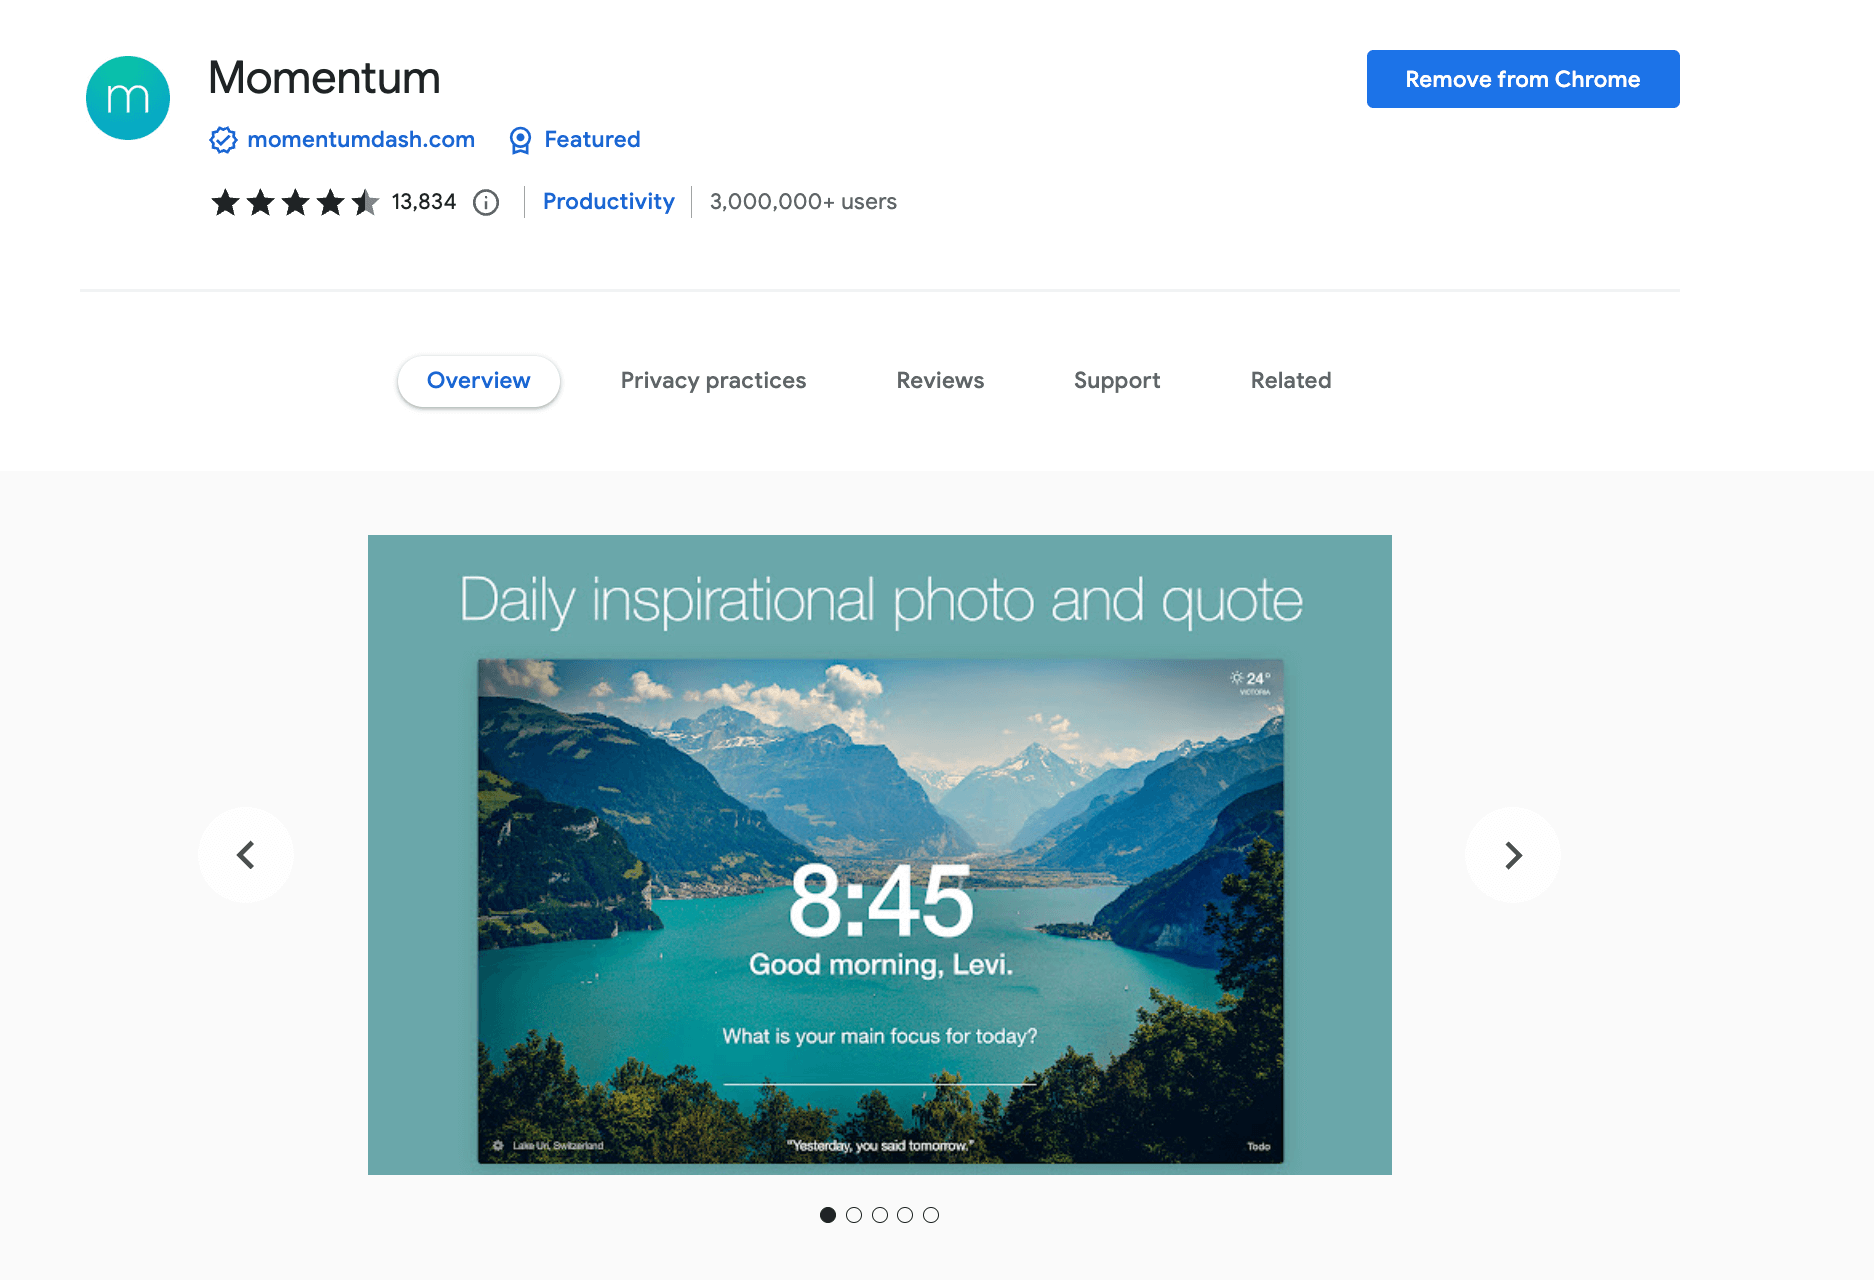This screenshot has width=1874, height=1280.
Task: Select the second carousel dot
Action: (x=854, y=1215)
